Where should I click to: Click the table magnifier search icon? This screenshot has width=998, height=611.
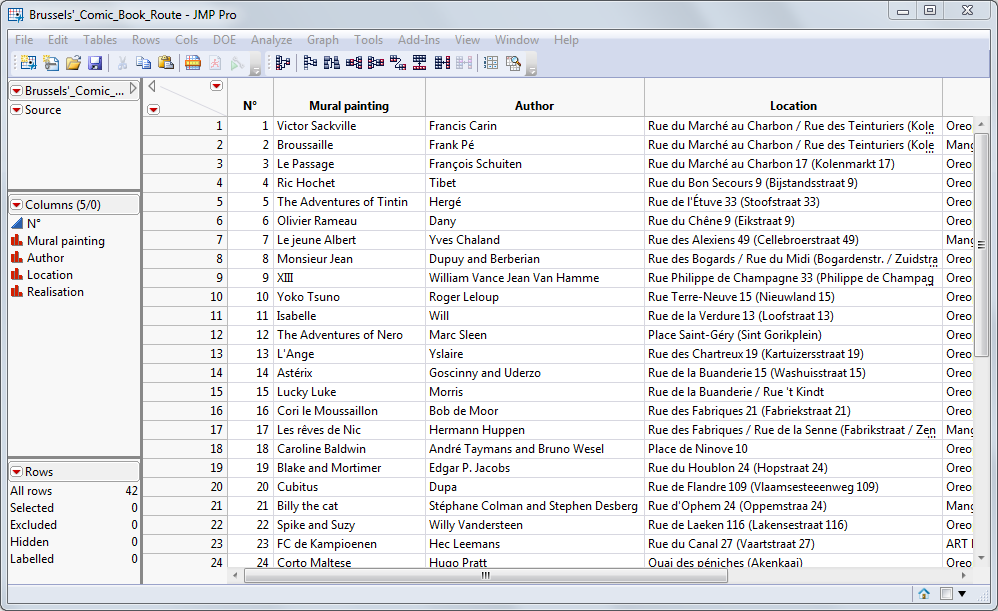coord(513,62)
